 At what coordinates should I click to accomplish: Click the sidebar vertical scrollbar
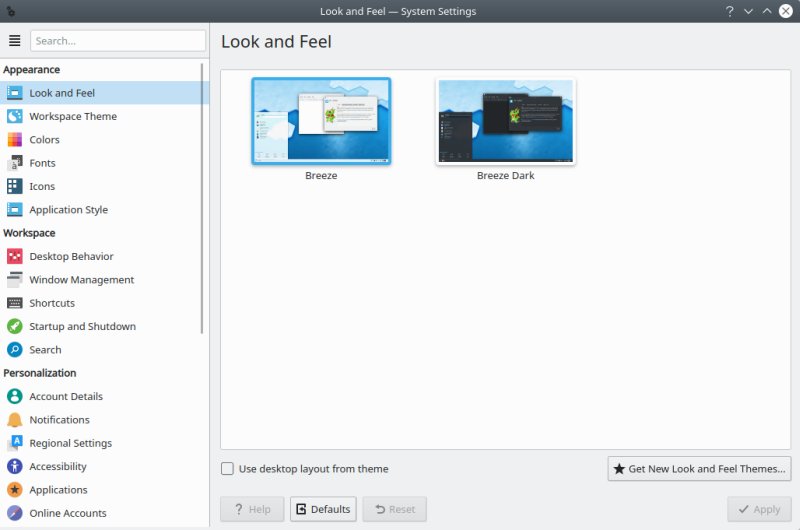point(202,199)
